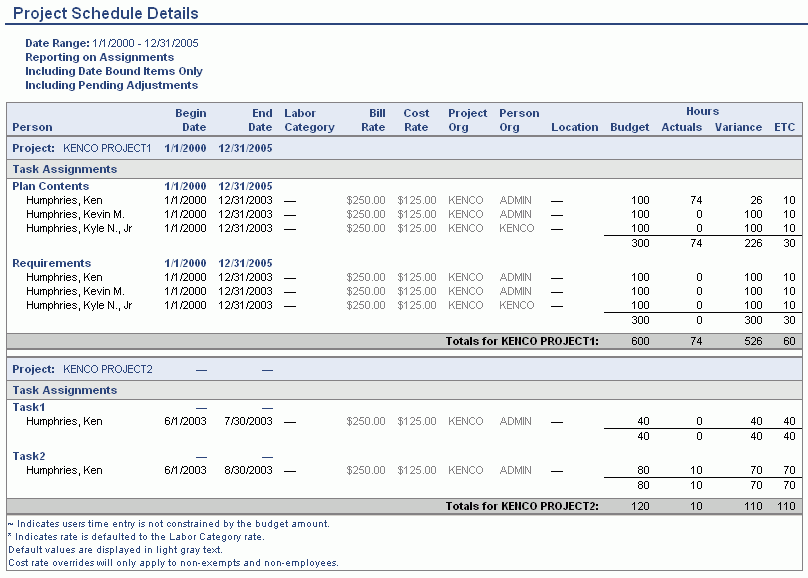808x578 pixels.
Task: Click the "Totals for KENCO PROJECT1:" label
Action: point(522,341)
